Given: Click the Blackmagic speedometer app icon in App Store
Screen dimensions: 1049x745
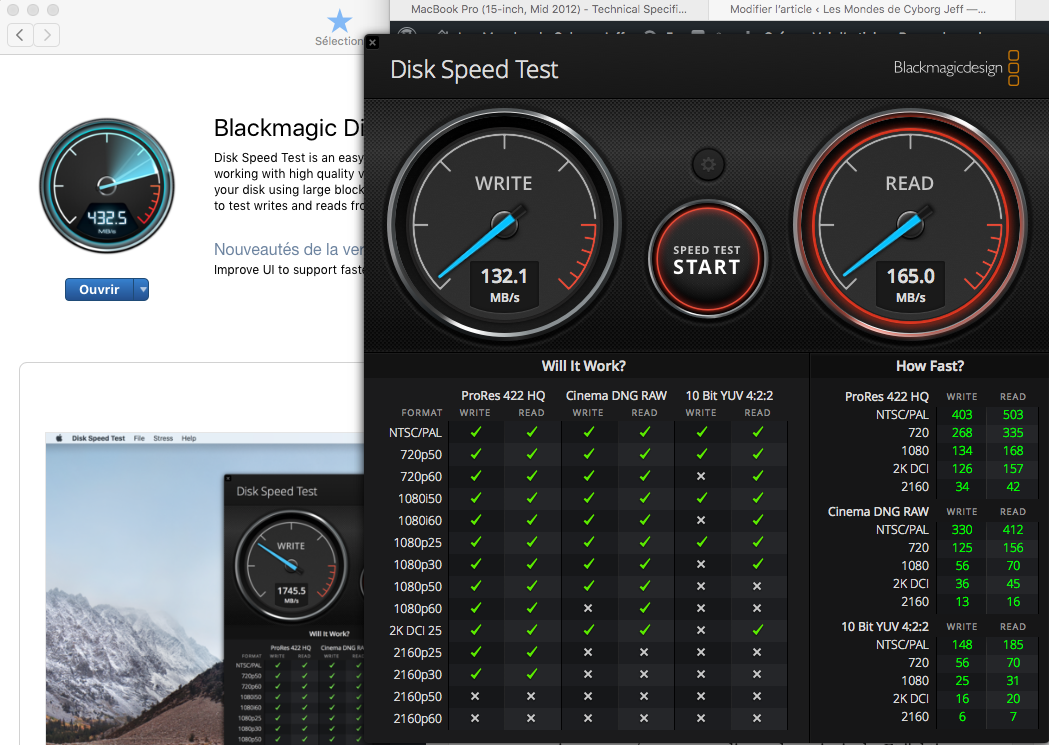Looking at the screenshot, I should (x=107, y=186).
